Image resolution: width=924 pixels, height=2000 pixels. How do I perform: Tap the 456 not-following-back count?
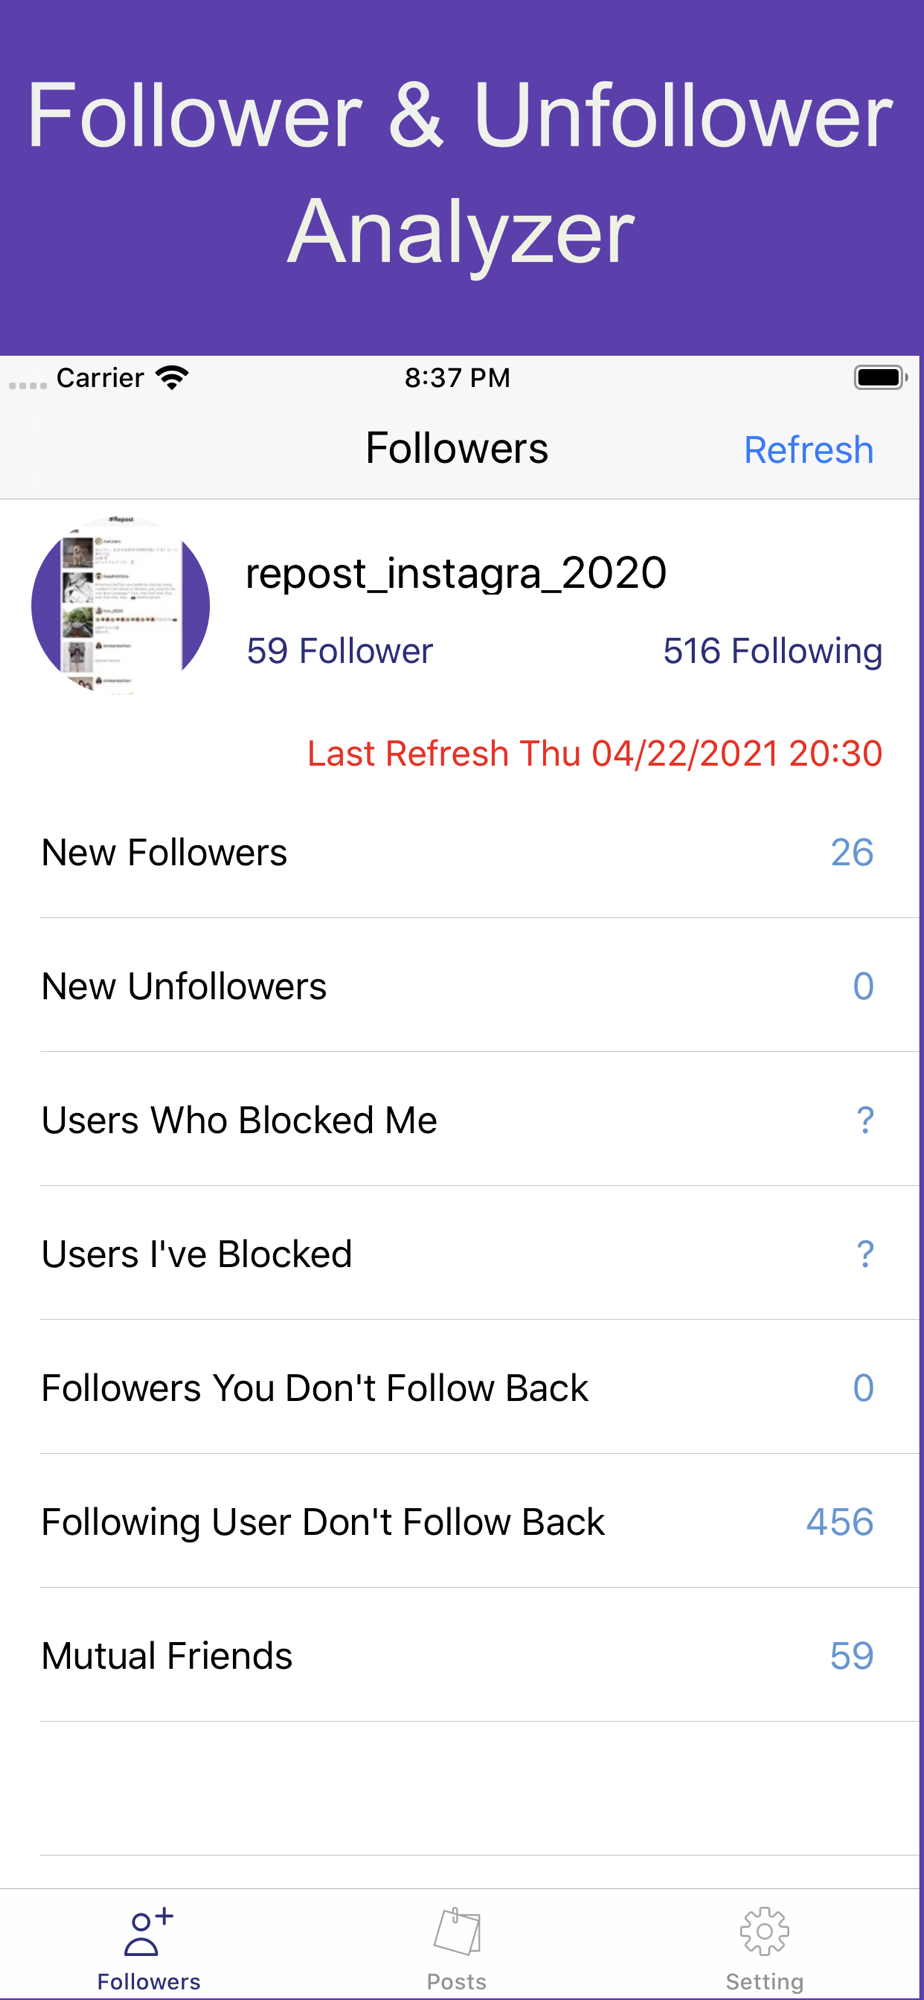point(840,1522)
